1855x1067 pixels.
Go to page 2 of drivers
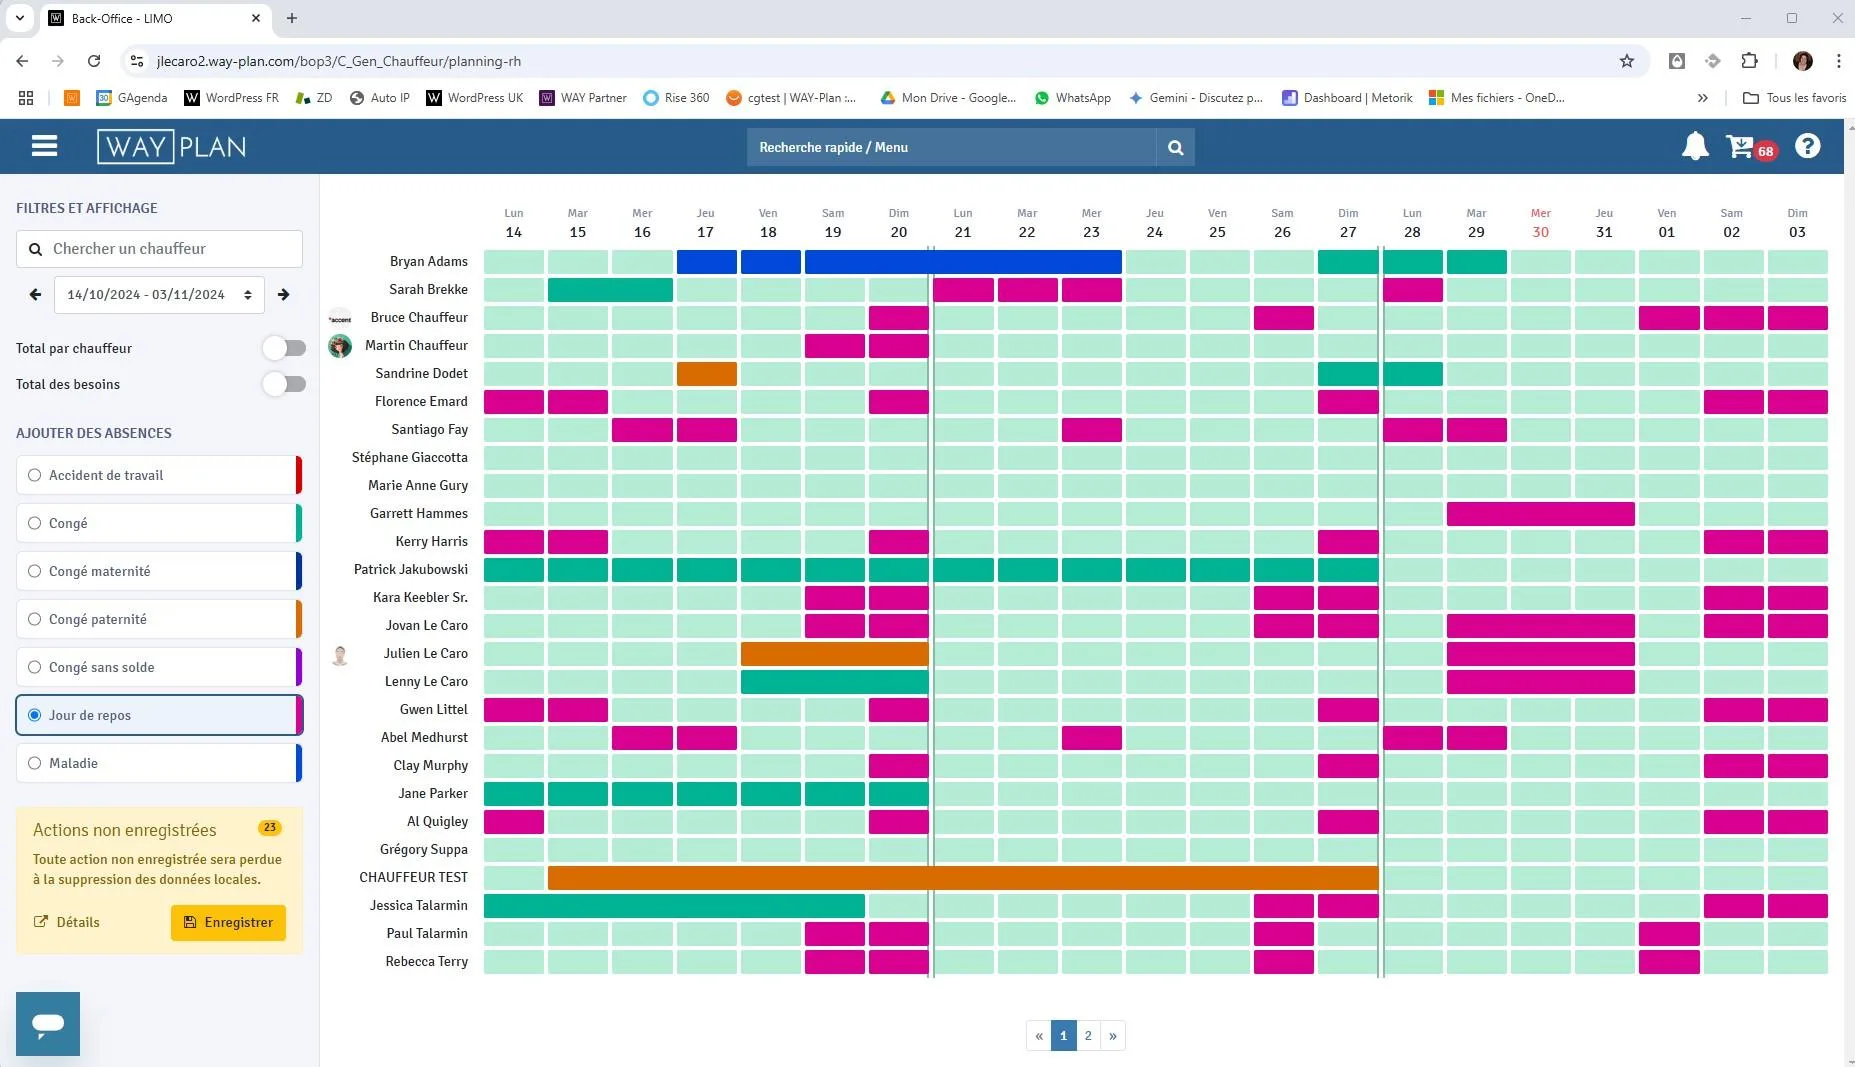point(1088,1036)
